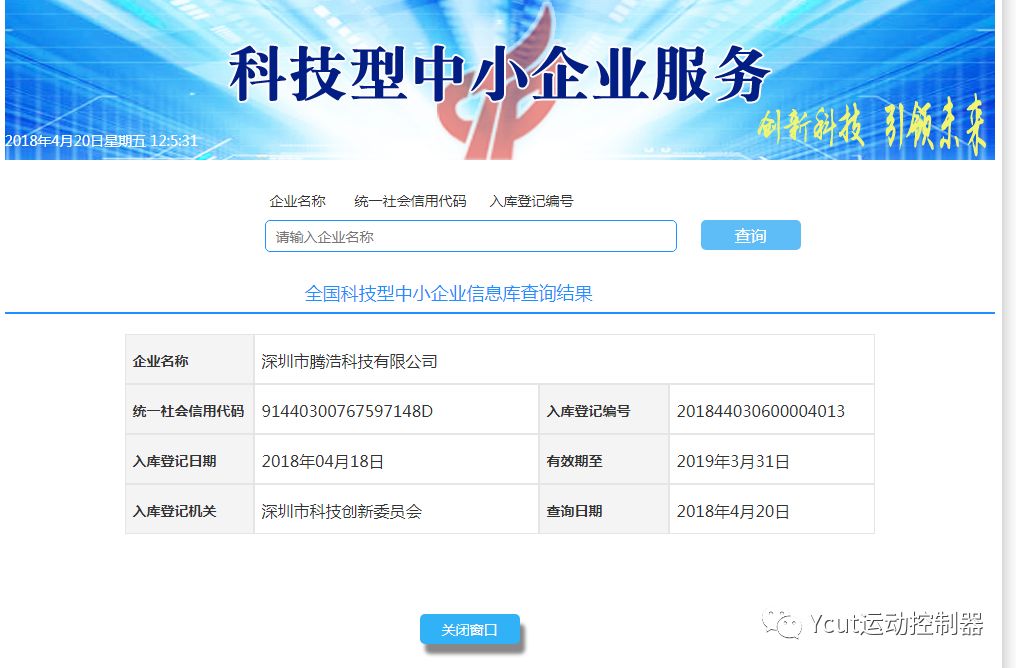1016x668 pixels.
Task: Click registering authority 深圳市科技创新委员会
Action: point(341,511)
